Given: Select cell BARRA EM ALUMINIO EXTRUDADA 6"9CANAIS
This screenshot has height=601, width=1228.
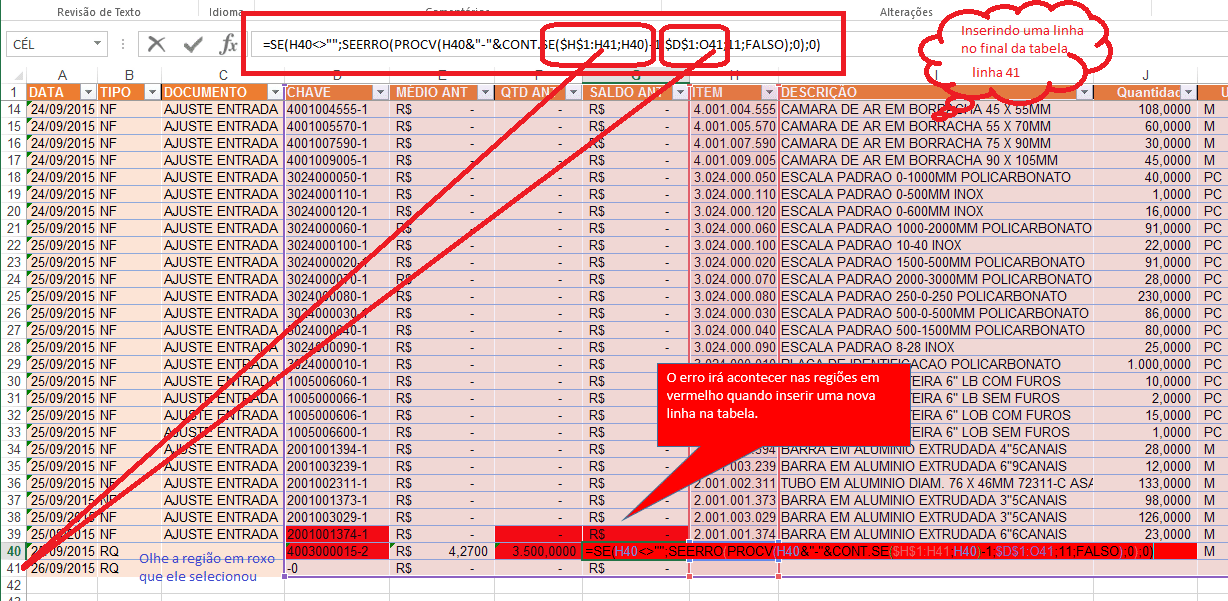Looking at the screenshot, I should tap(937, 466).
